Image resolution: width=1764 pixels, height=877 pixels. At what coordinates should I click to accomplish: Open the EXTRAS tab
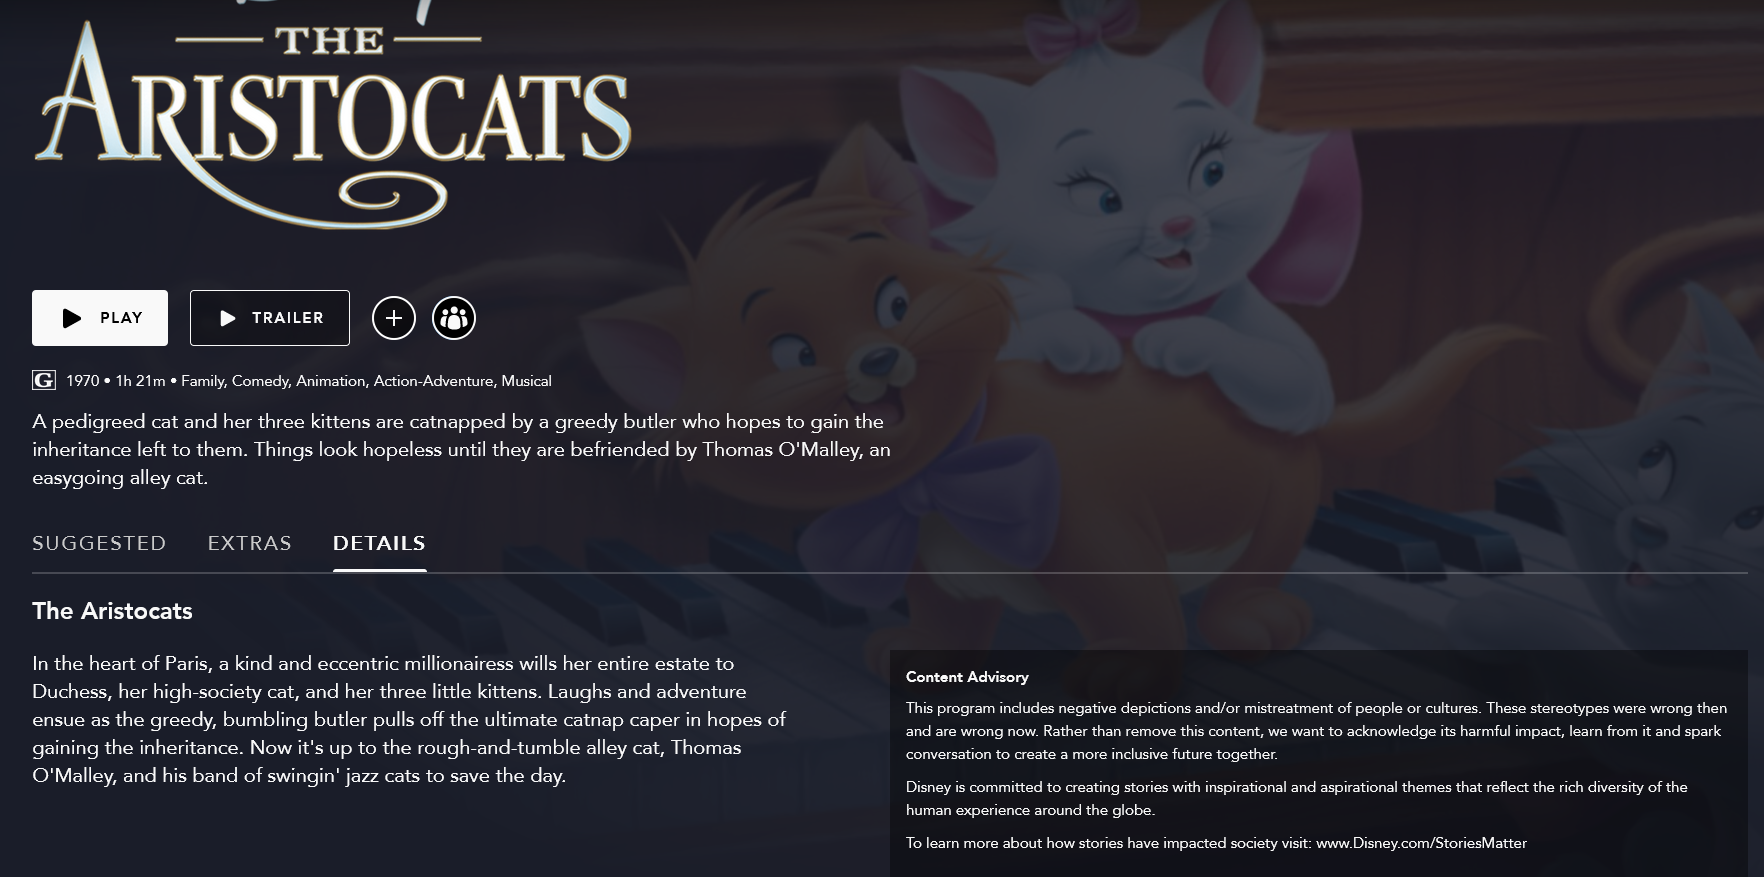click(x=250, y=543)
